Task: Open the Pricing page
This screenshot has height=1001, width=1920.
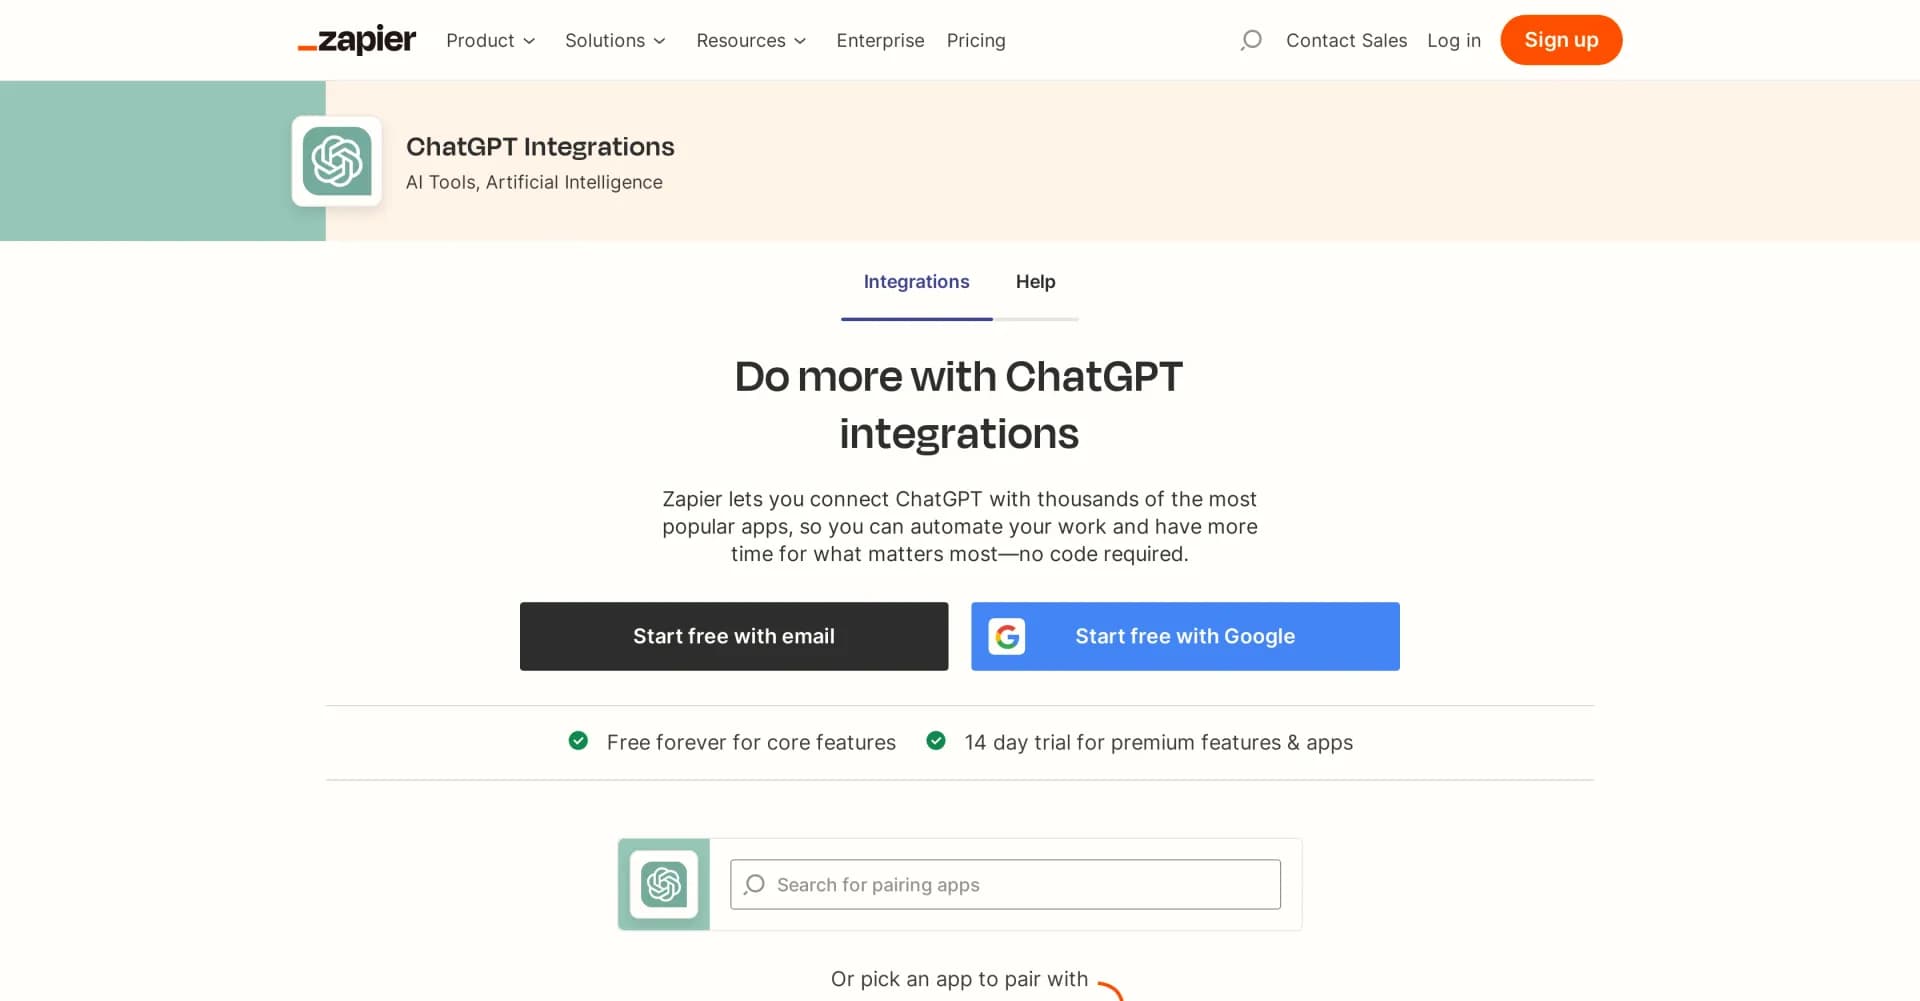Action: (x=976, y=40)
